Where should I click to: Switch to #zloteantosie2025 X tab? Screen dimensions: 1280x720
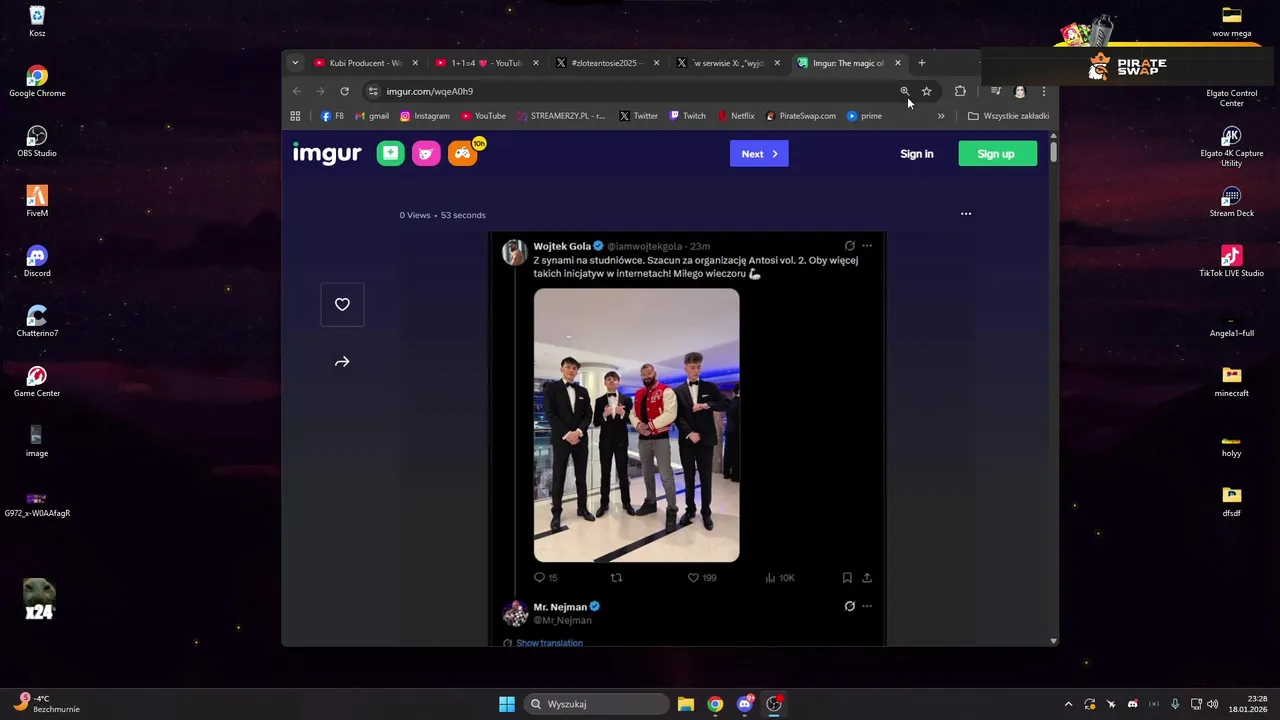(x=608, y=63)
